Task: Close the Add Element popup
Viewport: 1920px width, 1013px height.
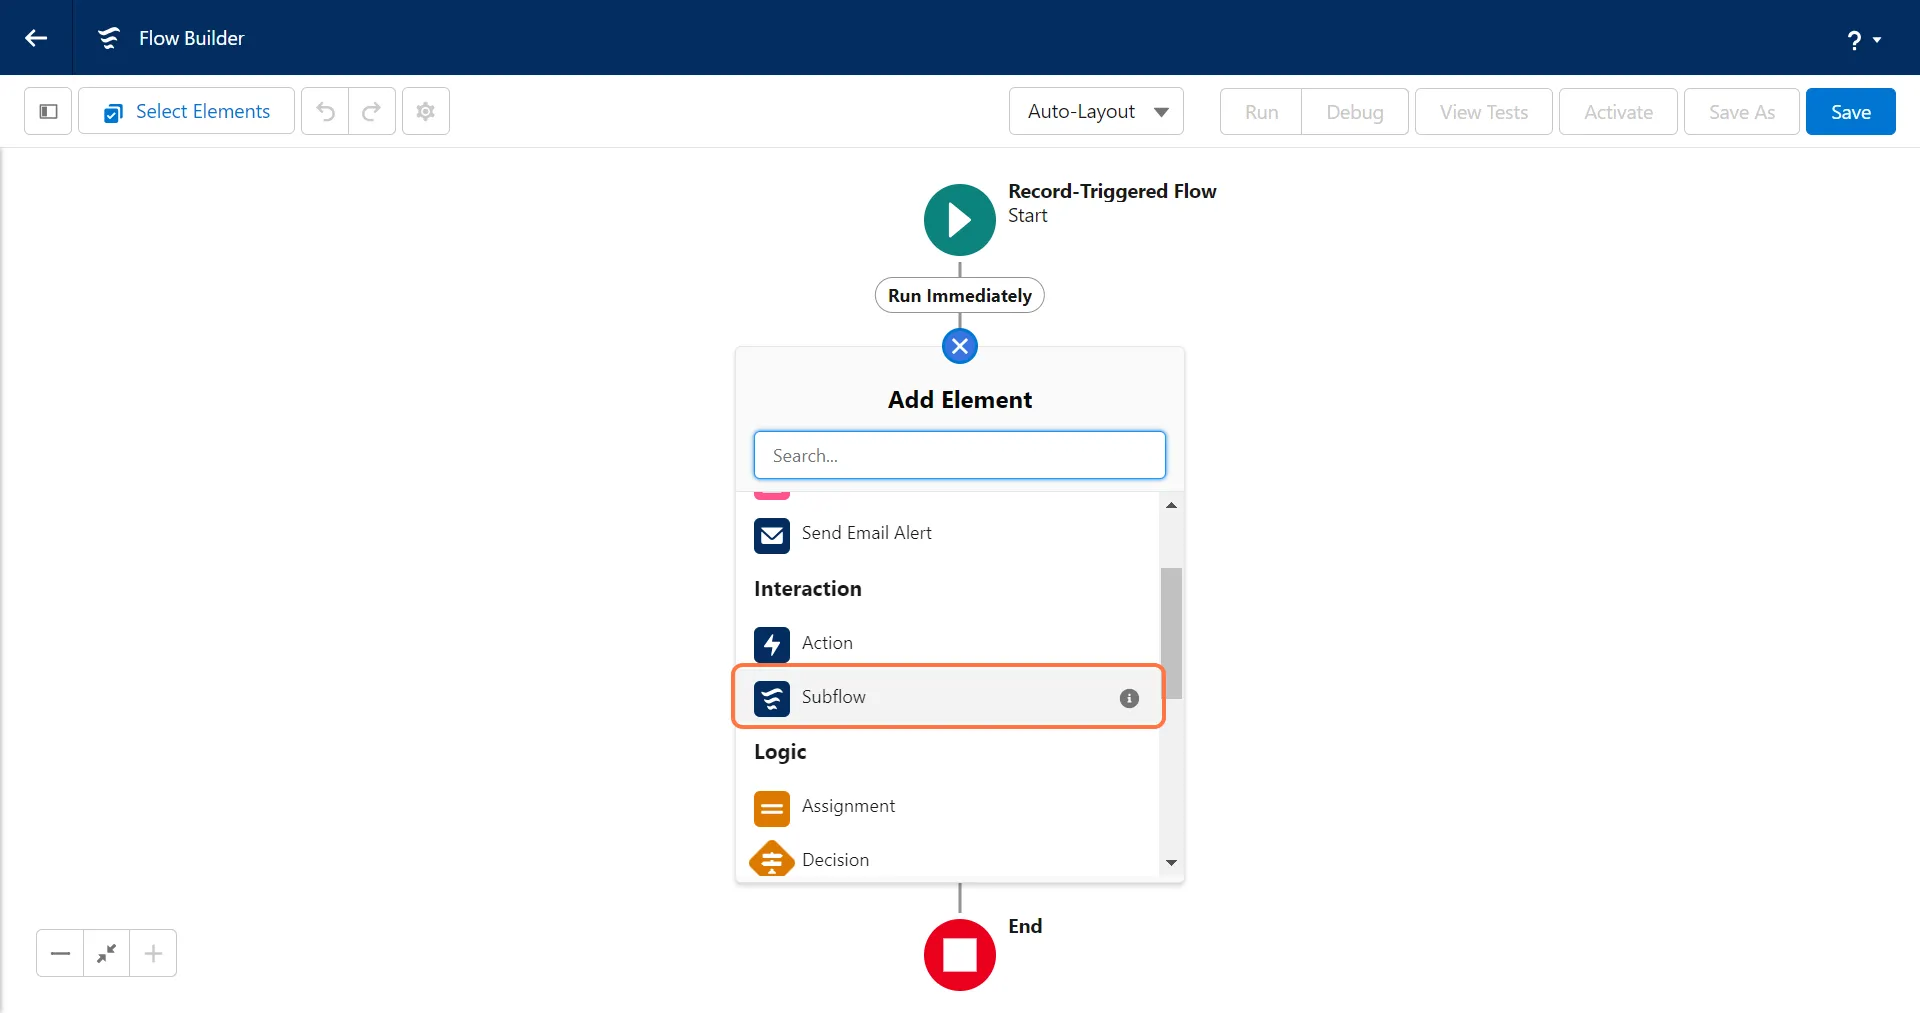Action: coord(959,347)
